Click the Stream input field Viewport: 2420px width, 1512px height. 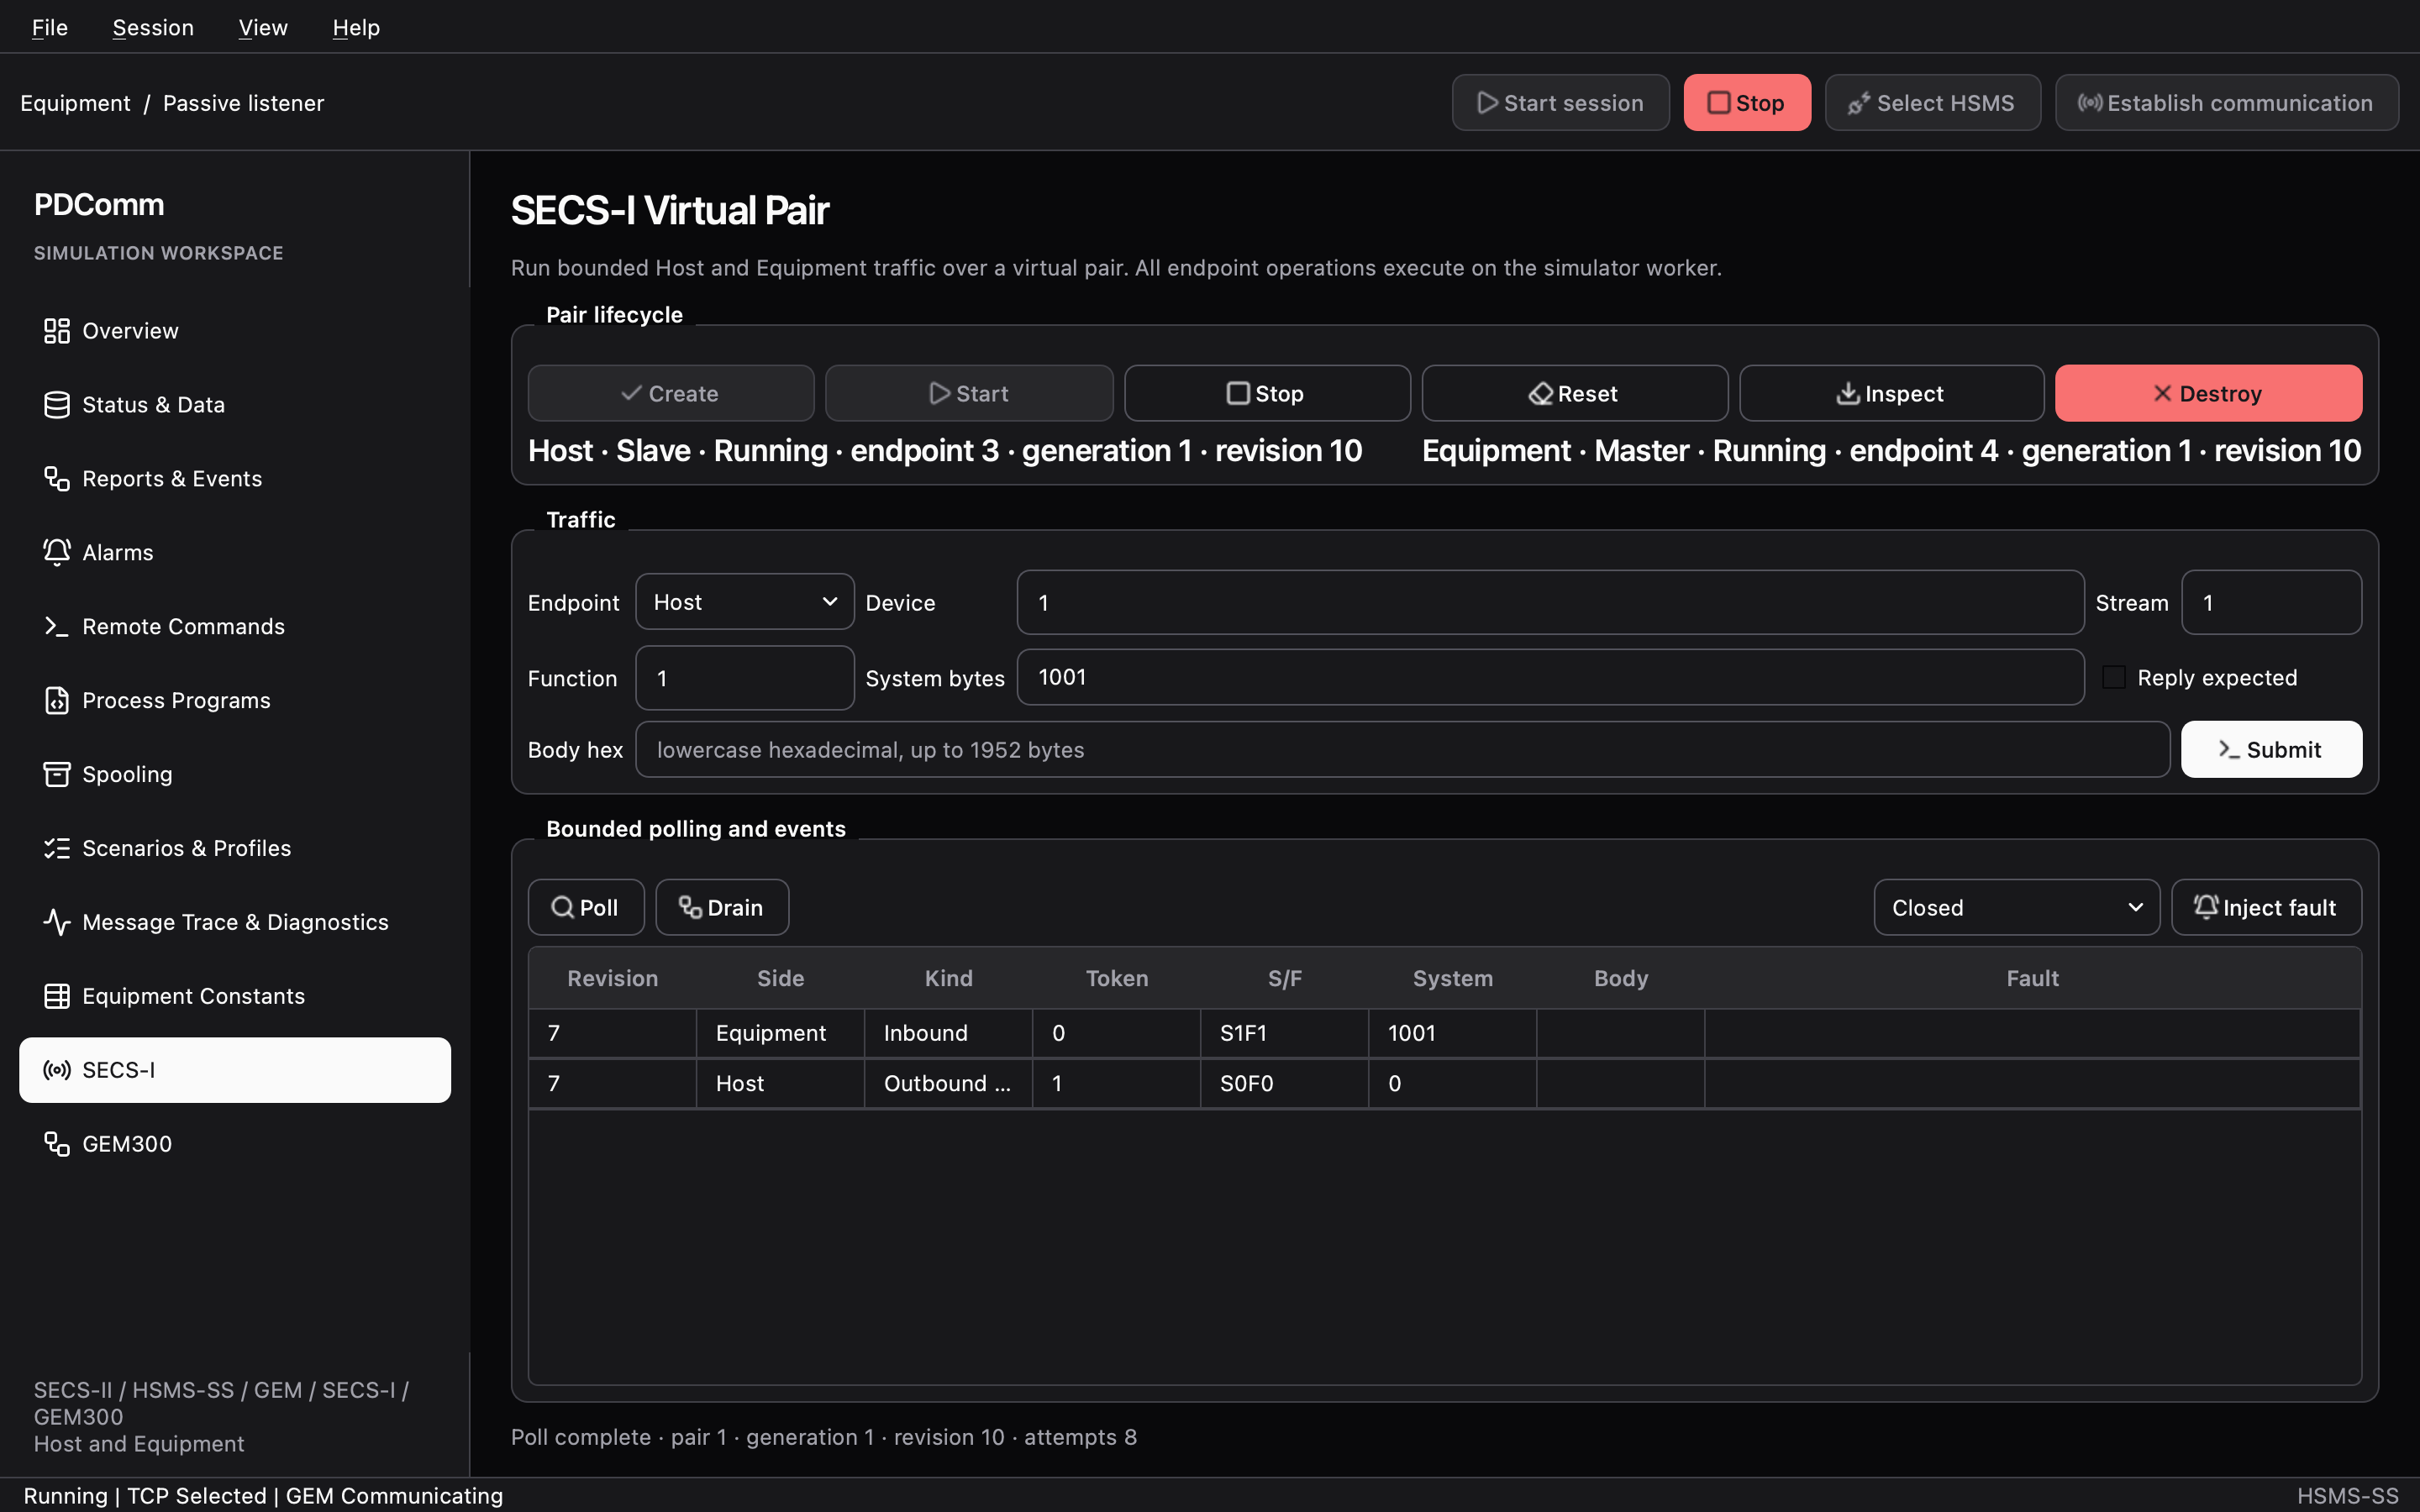pos(2271,602)
